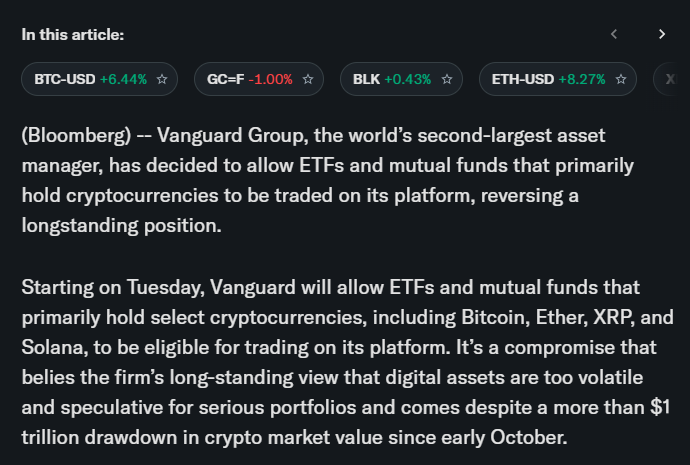Open the ETH-USD ticker symbol
The height and width of the screenshot is (465, 690).
click(x=523, y=79)
